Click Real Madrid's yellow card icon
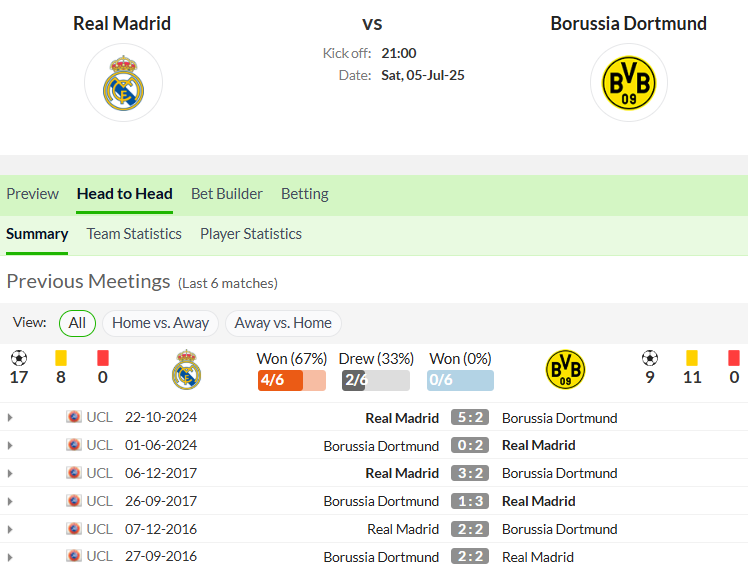This screenshot has width=748, height=583. point(61,358)
